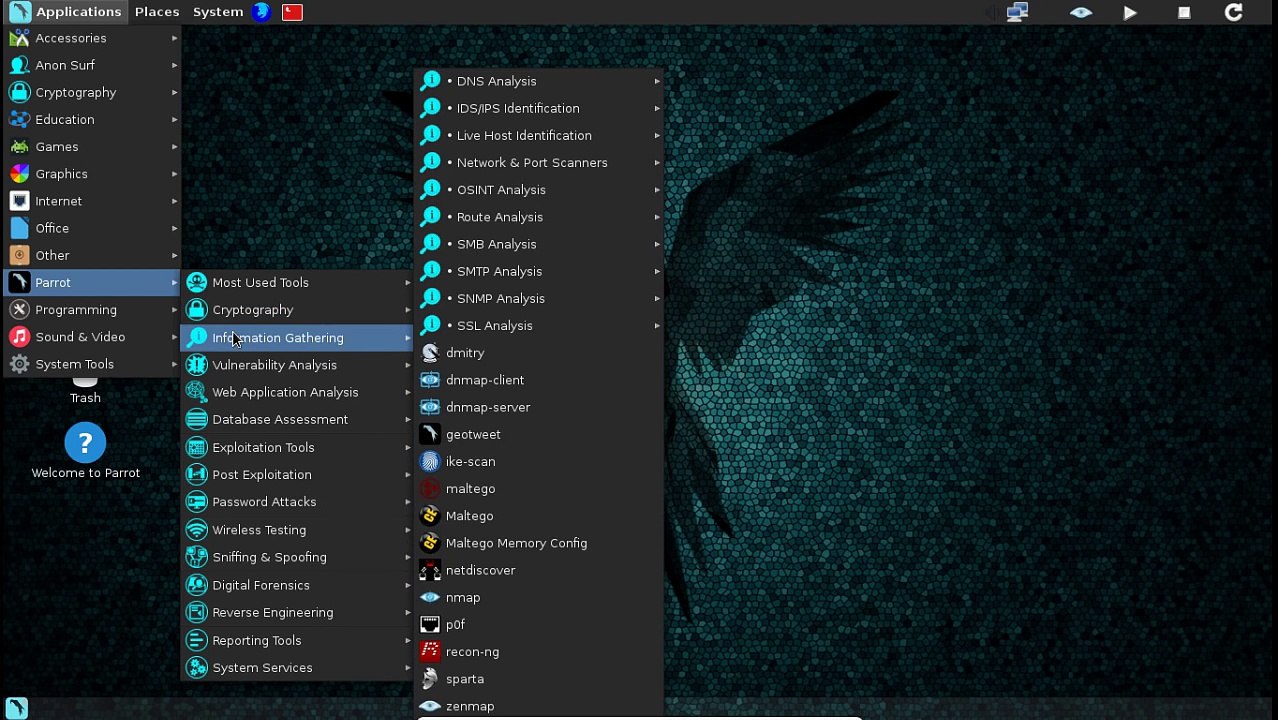Open the System menu
Viewport: 1278px width, 720px height.
point(218,12)
